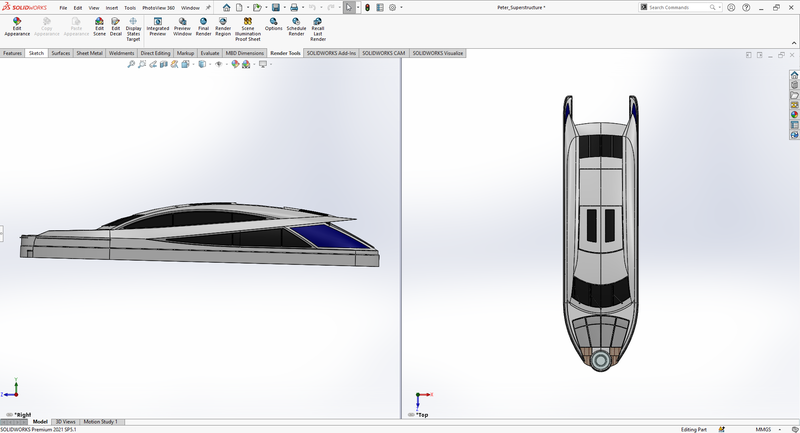Switch to the 3D Views tab
The height and width of the screenshot is (433, 800).
coord(65,422)
